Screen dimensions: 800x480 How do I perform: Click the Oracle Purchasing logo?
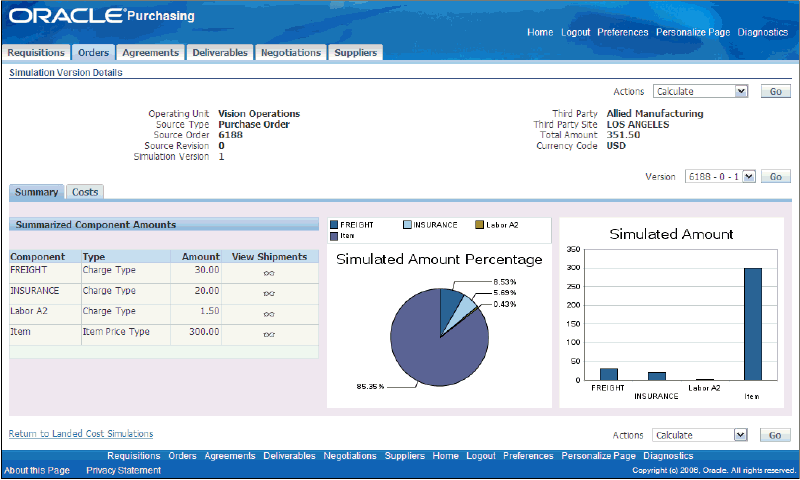tap(102, 15)
